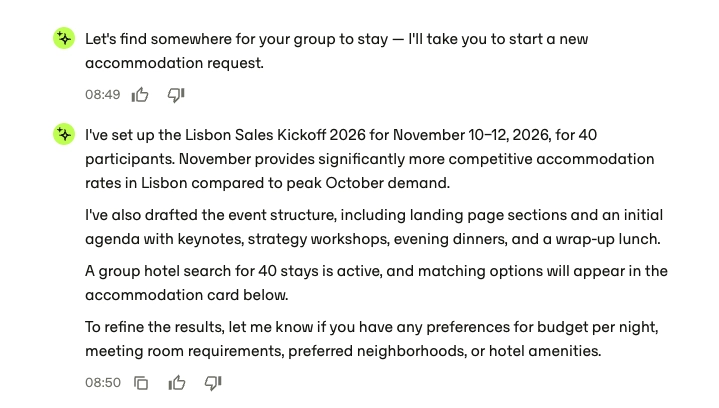Give thumbs down to the 08:50 message
The height and width of the screenshot is (408, 719).
pyautogui.click(x=213, y=383)
